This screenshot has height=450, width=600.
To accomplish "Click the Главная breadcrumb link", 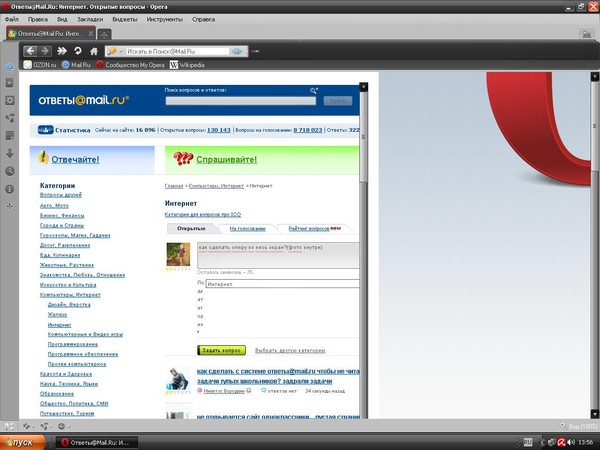I will [x=174, y=186].
